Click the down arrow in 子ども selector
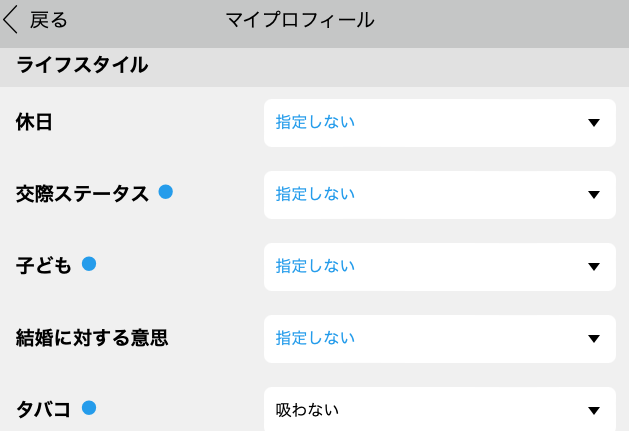This screenshot has height=431, width=629. coord(594,267)
